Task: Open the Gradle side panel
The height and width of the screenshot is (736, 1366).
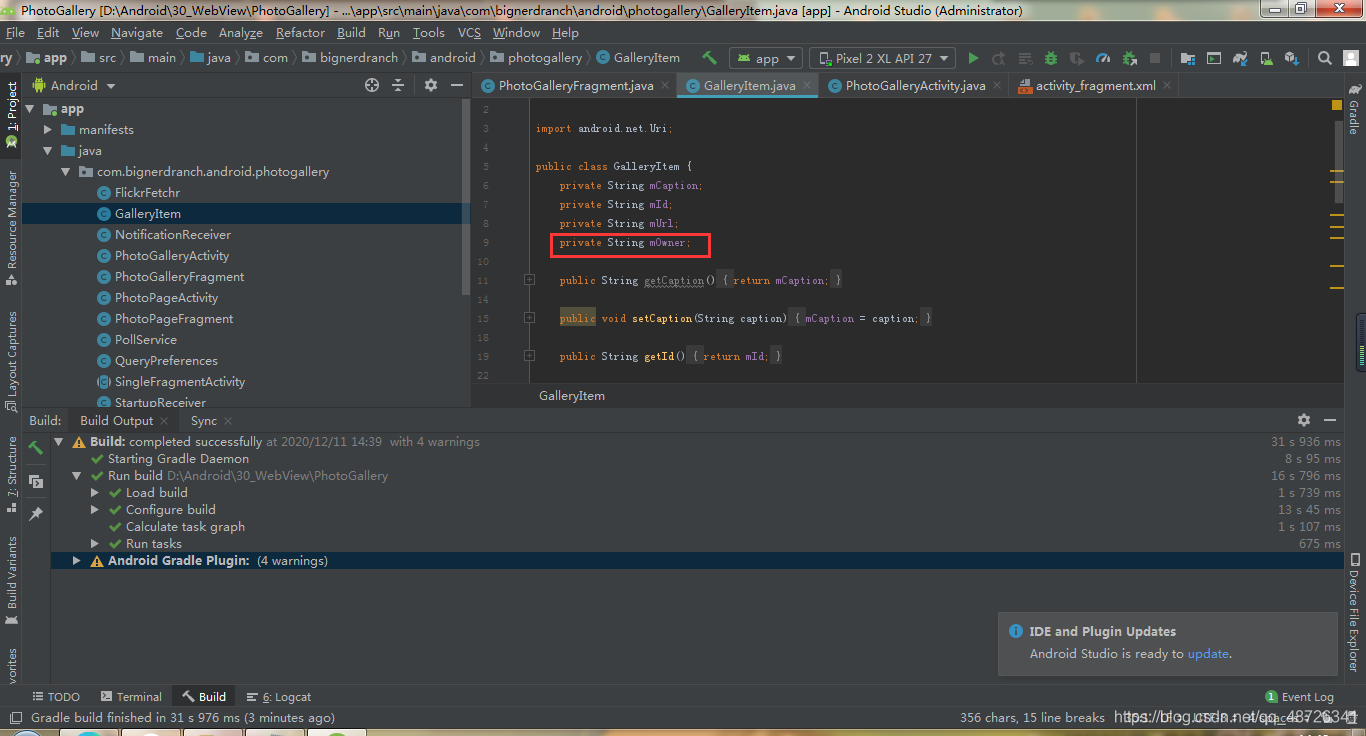Action: (1354, 110)
